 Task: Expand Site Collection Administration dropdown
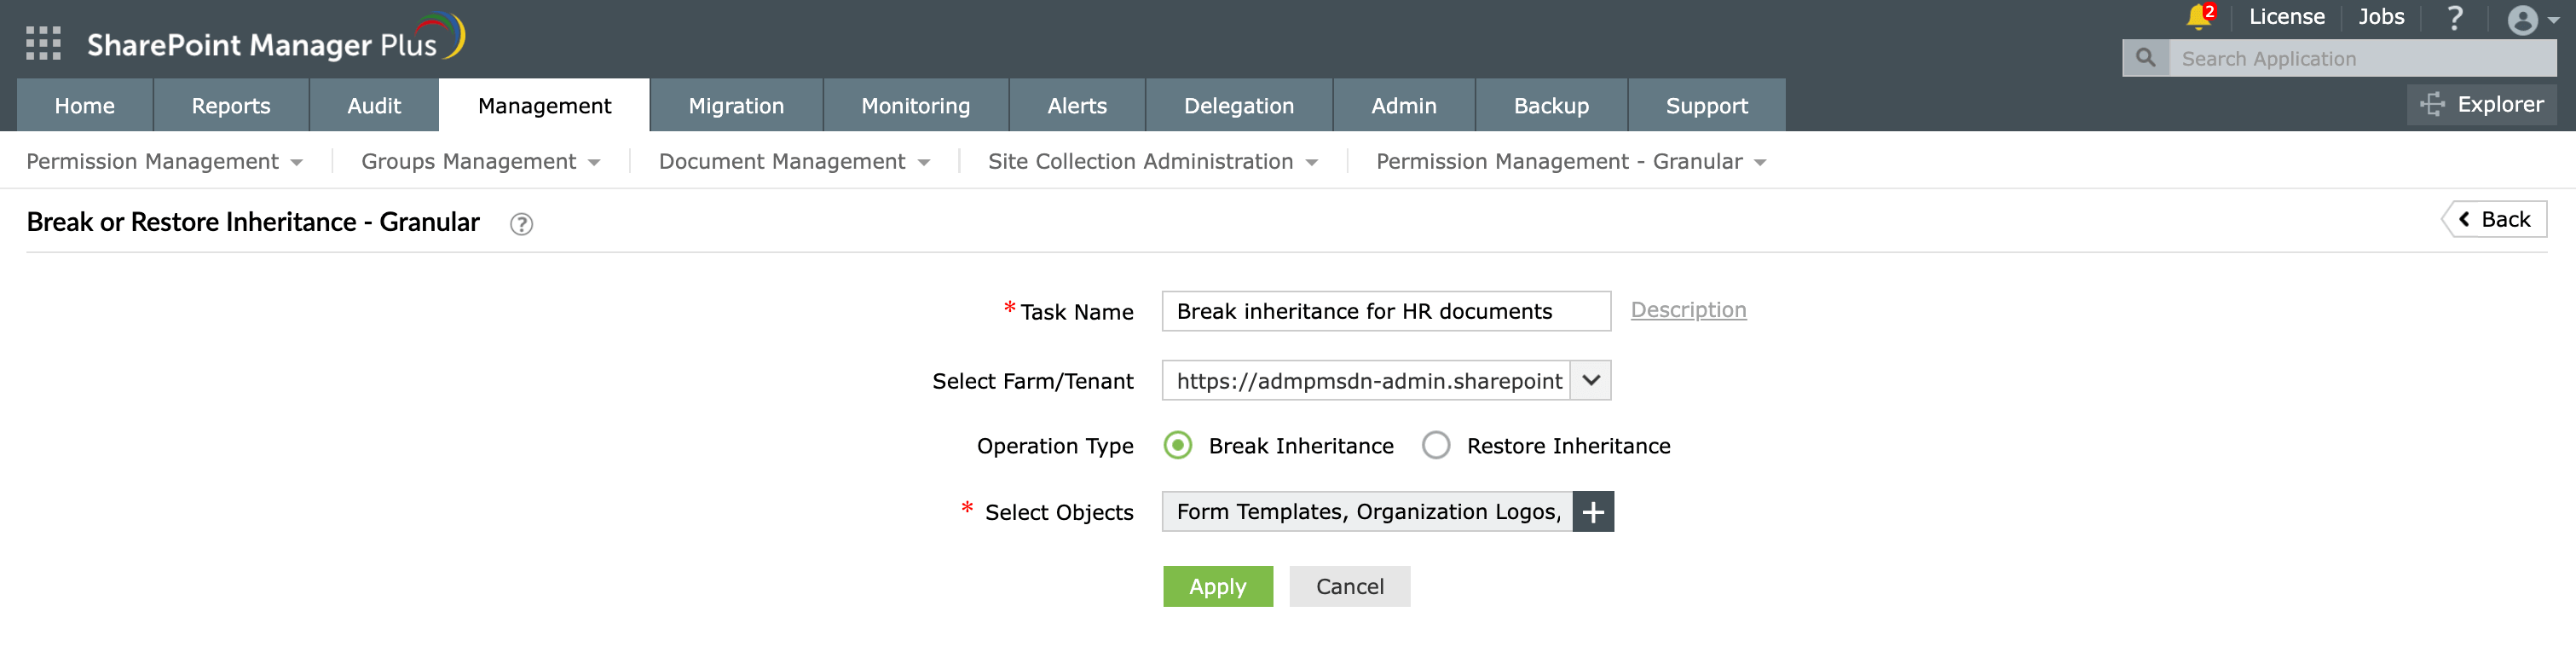tap(1152, 162)
